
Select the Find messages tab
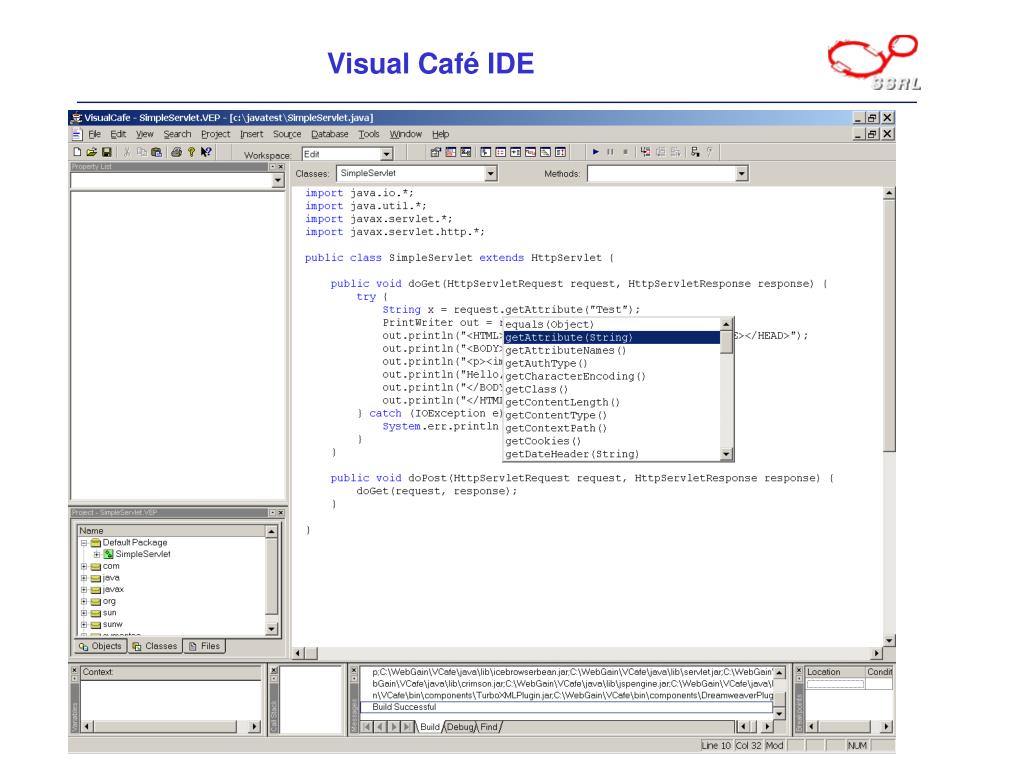[x=489, y=727]
